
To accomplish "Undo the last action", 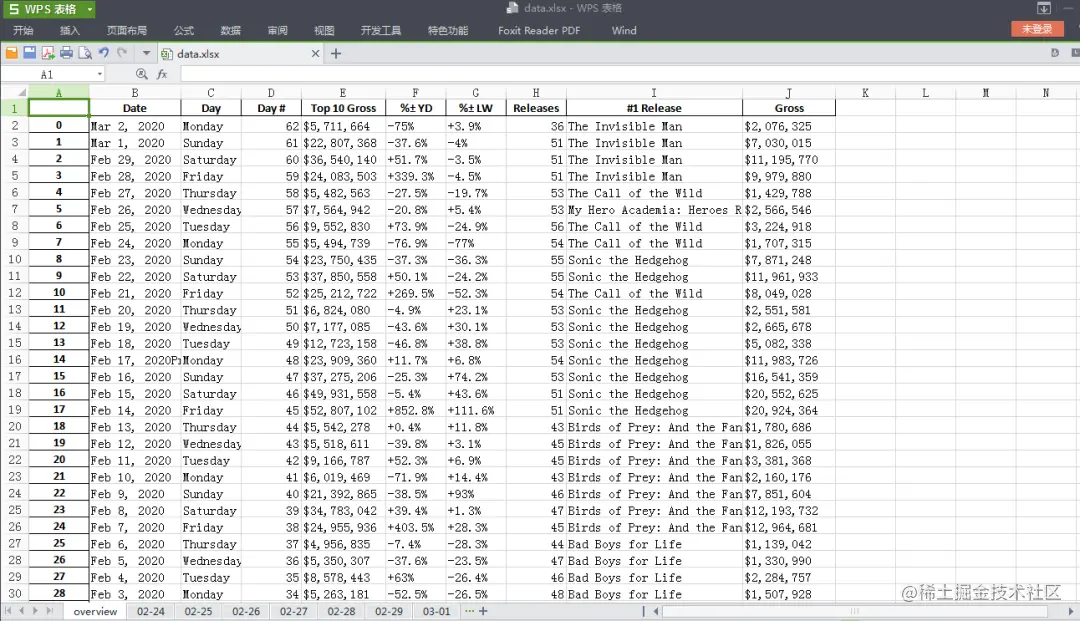I will tap(103, 53).
